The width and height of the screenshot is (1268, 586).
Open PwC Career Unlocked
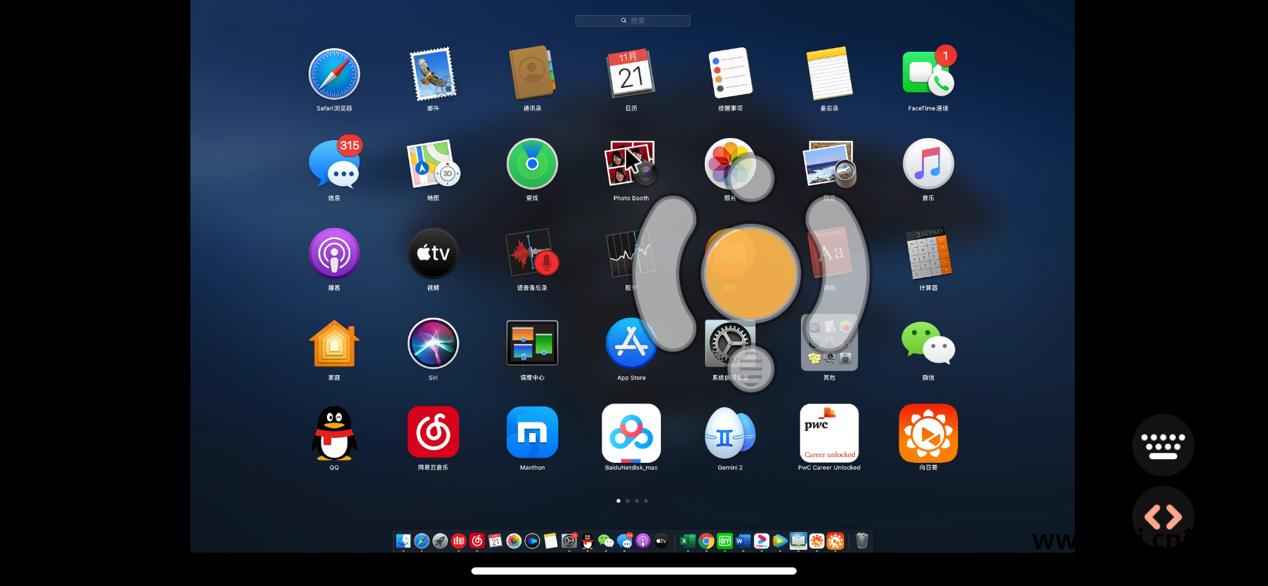click(829, 433)
